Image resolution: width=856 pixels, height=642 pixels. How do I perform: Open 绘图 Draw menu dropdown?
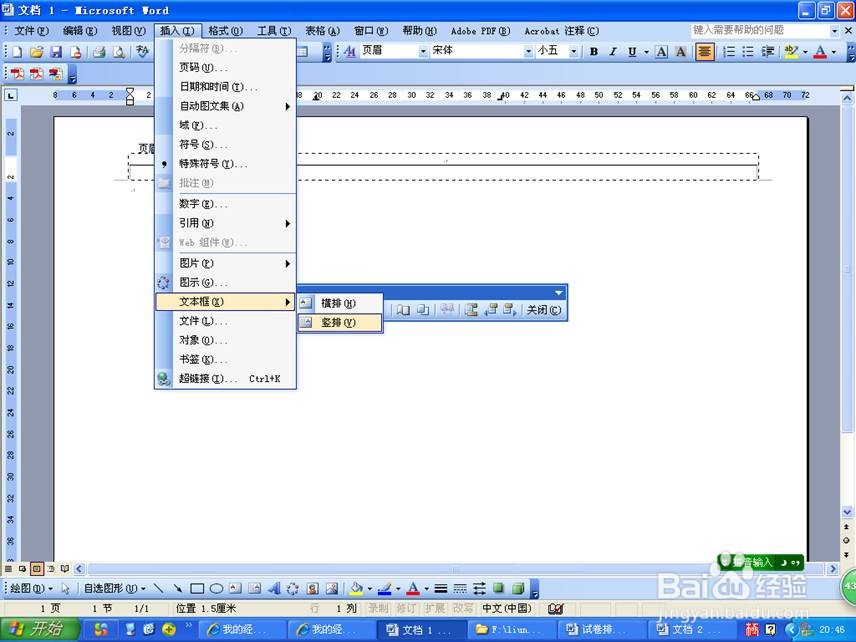(x=32, y=588)
